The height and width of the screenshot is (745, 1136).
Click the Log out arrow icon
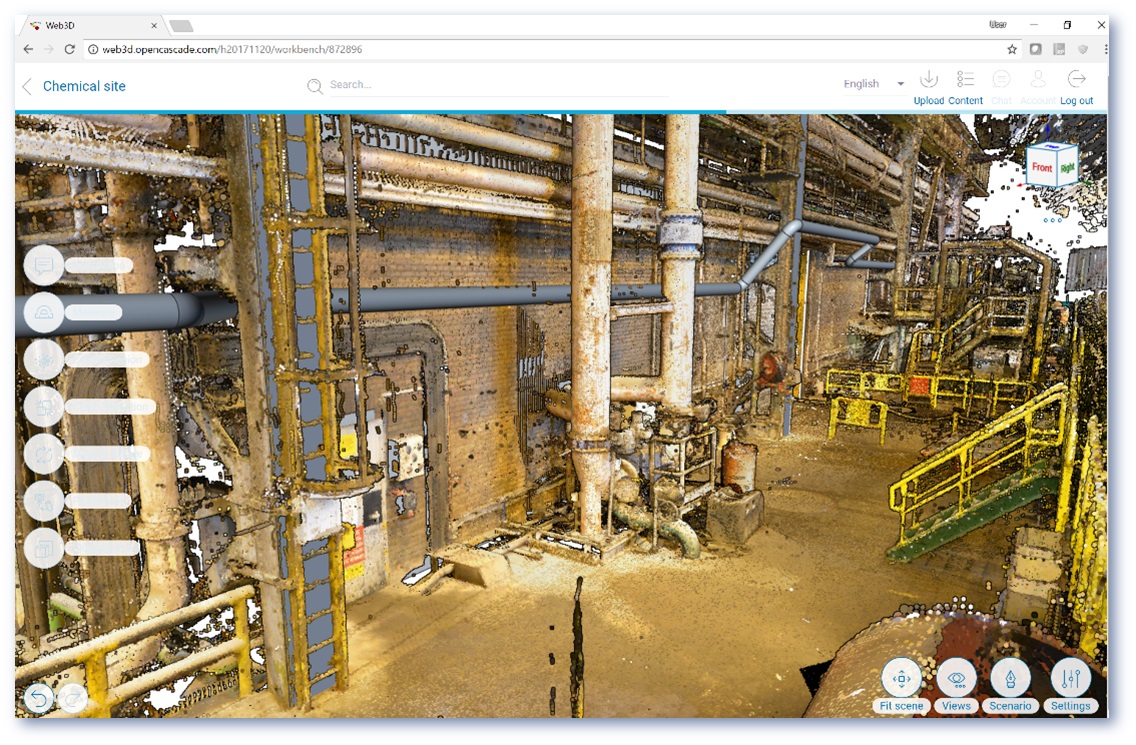coord(1077,79)
